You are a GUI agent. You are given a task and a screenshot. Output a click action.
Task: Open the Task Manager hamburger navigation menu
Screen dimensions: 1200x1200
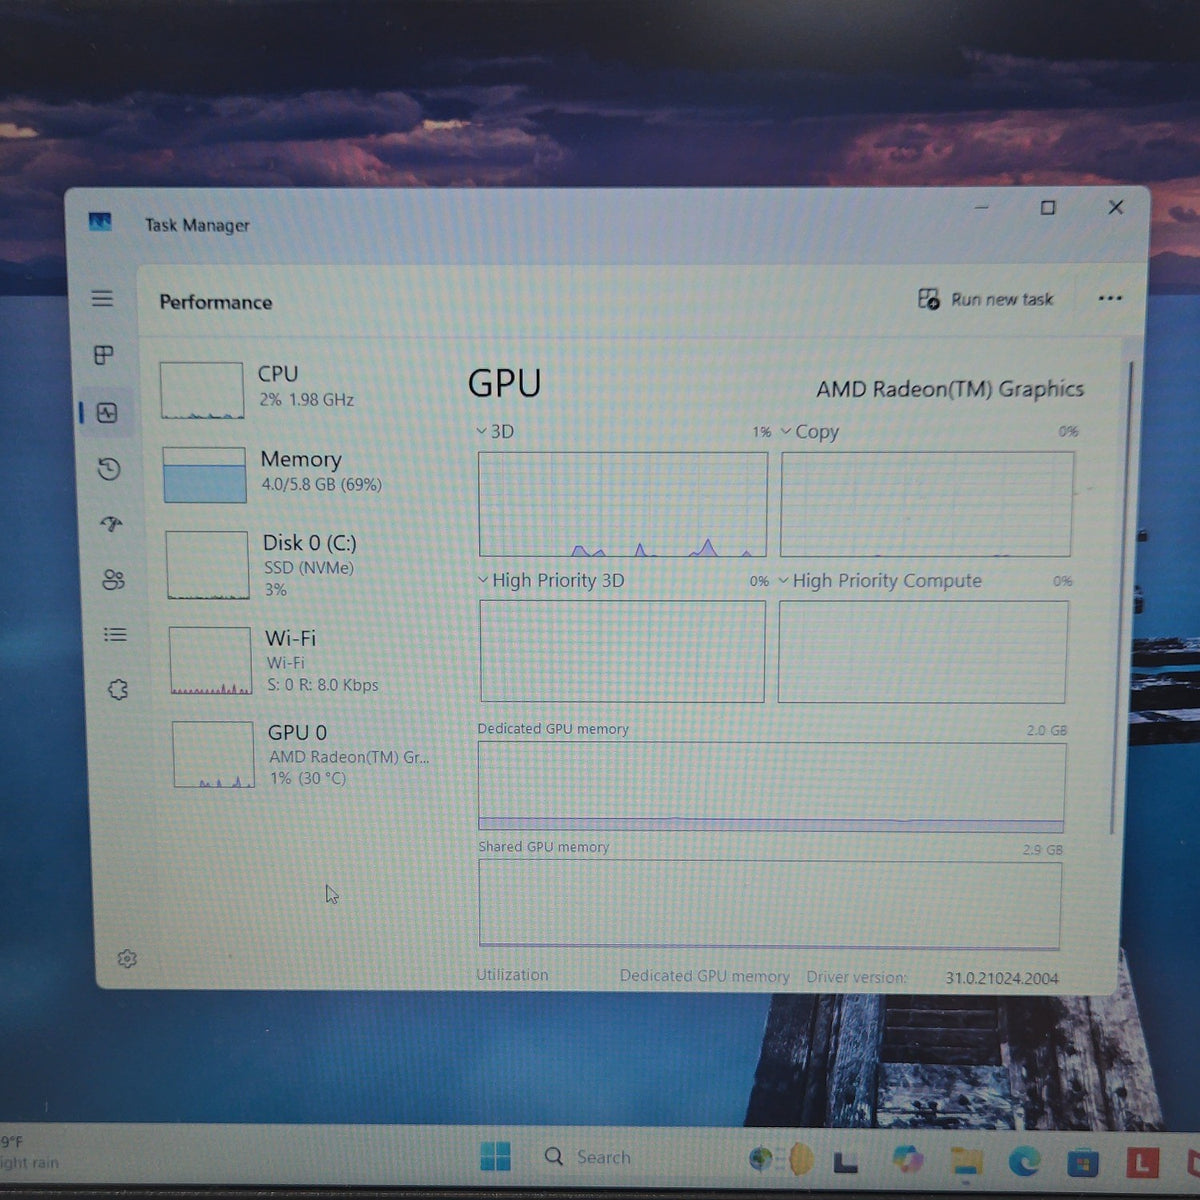[102, 298]
